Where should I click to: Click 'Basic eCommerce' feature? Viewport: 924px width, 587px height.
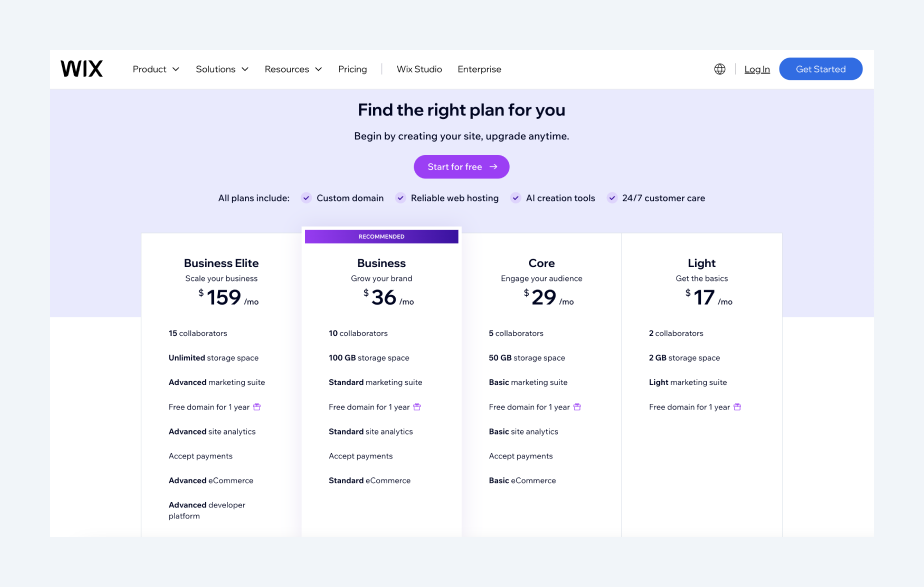(x=522, y=480)
